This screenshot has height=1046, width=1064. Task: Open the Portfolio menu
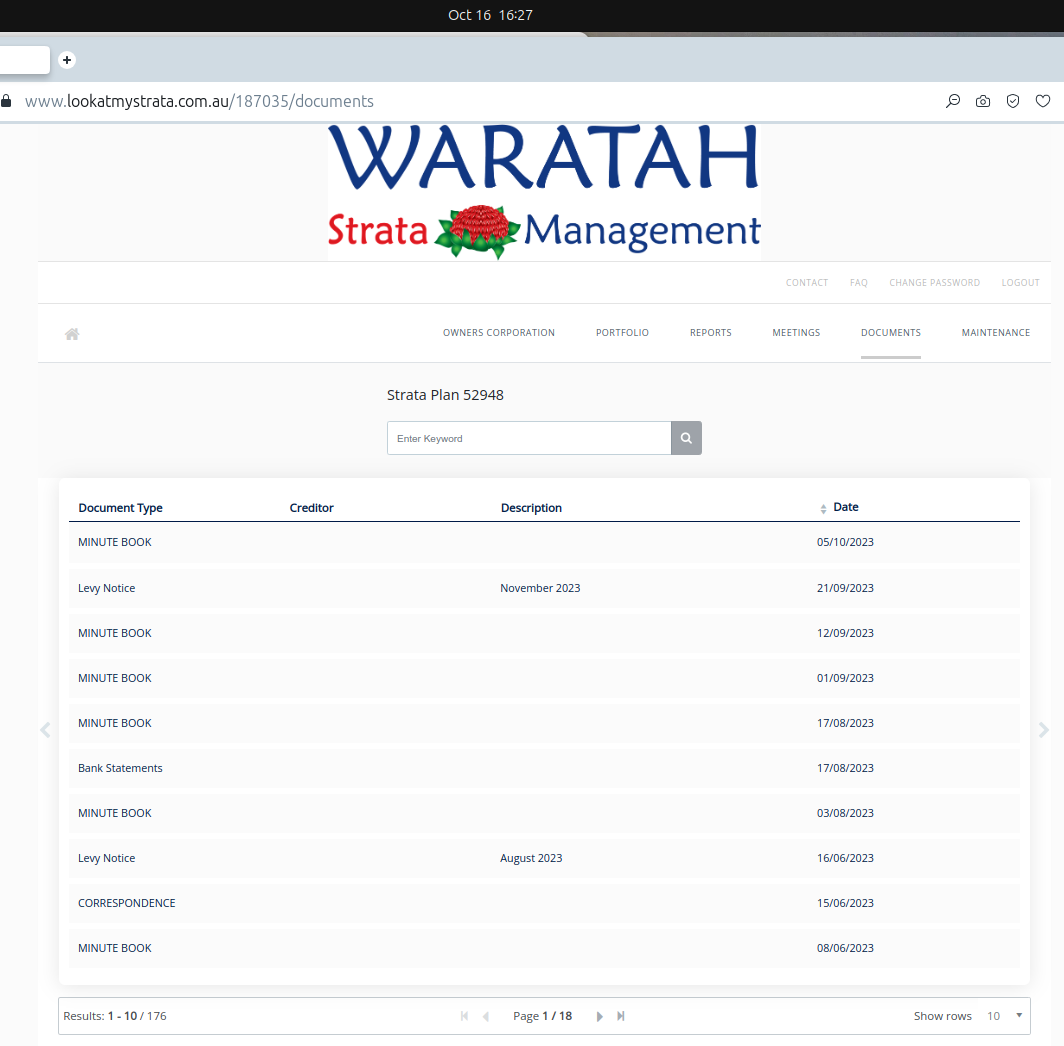tap(622, 333)
